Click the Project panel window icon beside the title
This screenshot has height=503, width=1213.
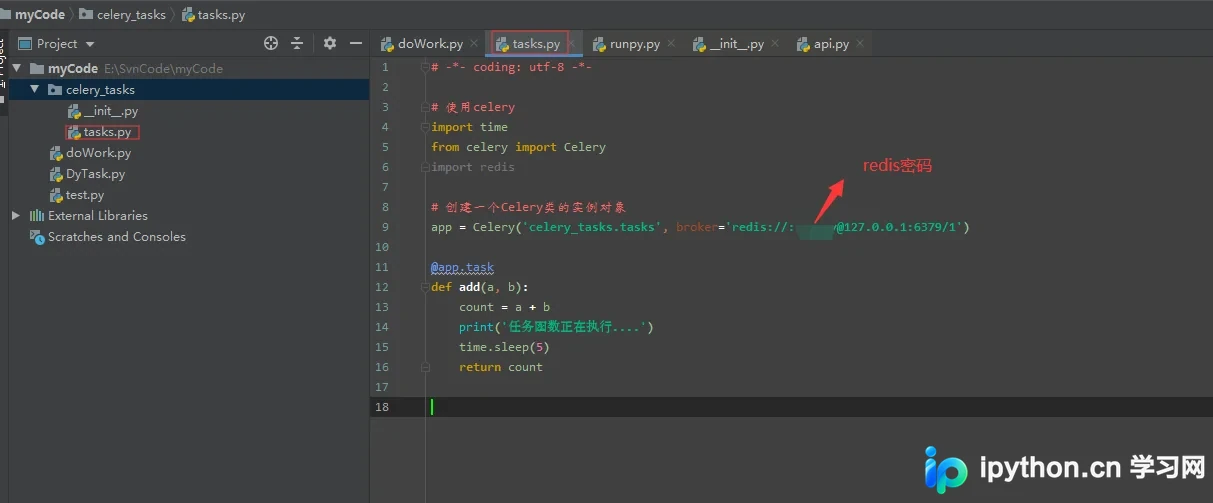click(25, 44)
